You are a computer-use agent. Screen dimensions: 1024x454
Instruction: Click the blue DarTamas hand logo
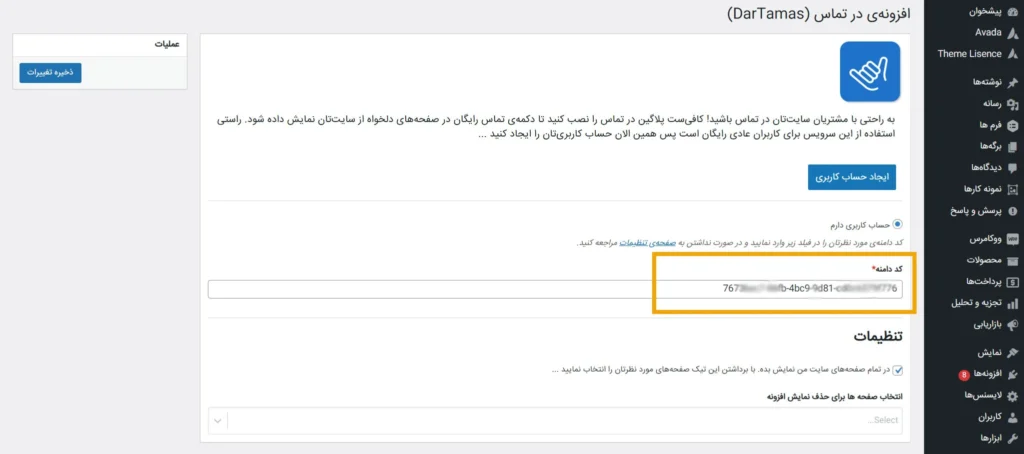tap(870, 72)
